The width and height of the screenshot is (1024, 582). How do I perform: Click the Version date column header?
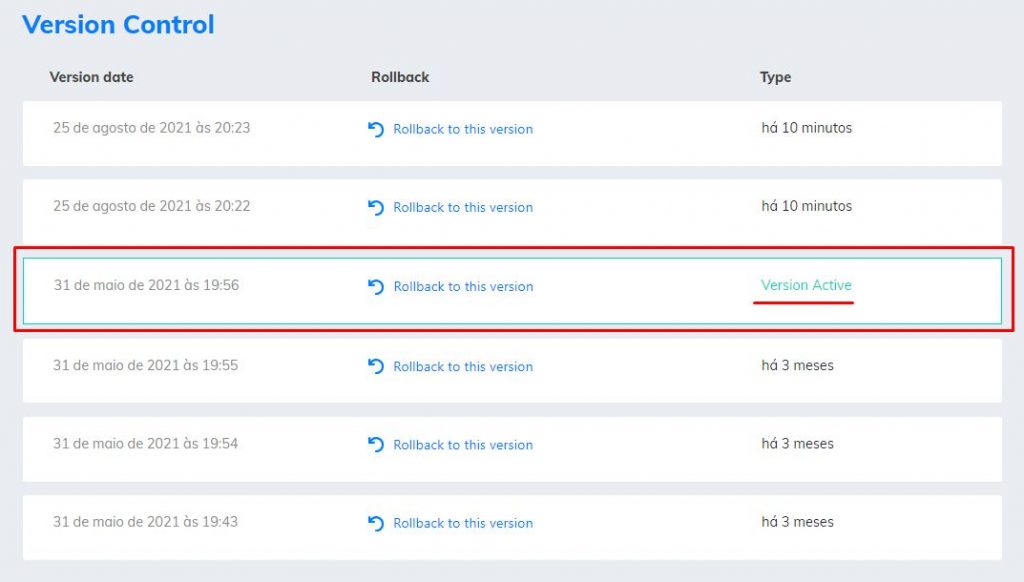coord(91,77)
